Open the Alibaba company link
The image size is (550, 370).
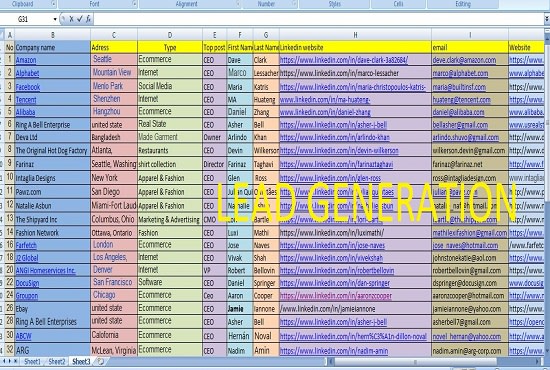[25, 112]
